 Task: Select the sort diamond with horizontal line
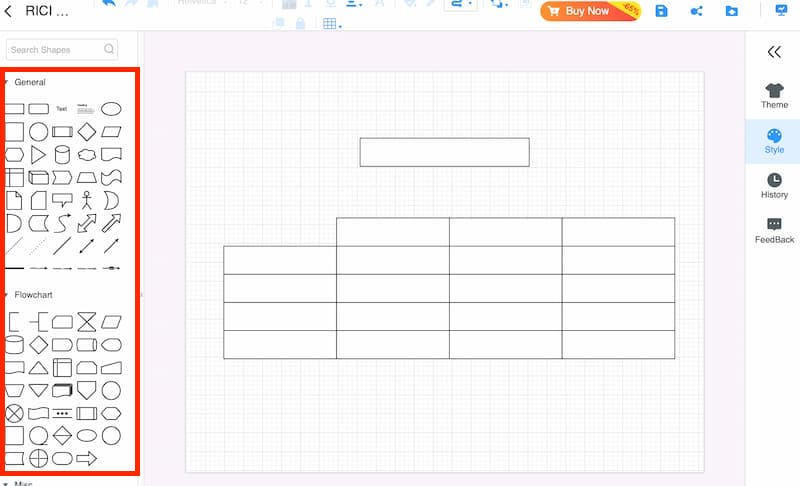(62, 436)
